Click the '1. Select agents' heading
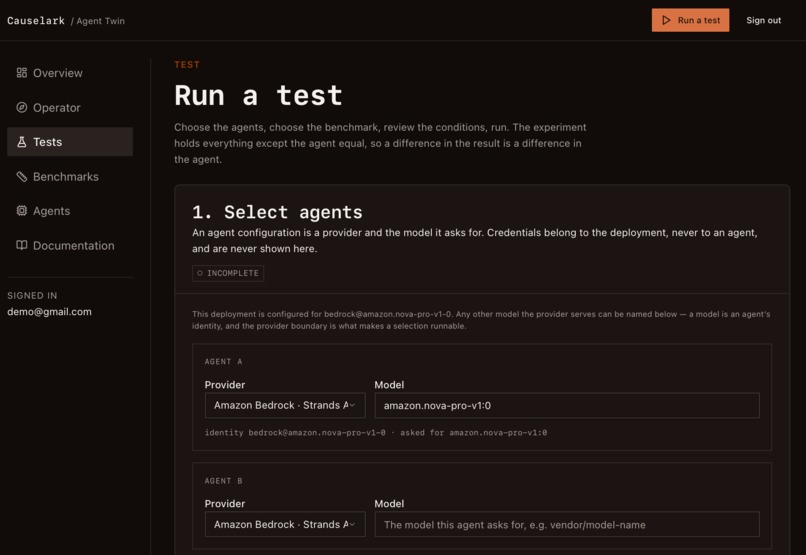The height and width of the screenshot is (555, 806). tap(277, 212)
